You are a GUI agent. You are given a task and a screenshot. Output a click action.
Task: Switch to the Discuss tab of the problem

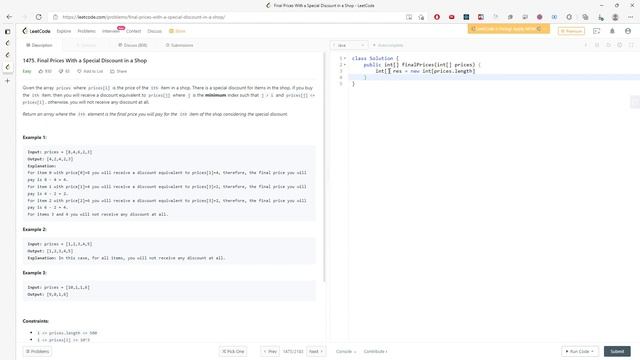point(133,45)
